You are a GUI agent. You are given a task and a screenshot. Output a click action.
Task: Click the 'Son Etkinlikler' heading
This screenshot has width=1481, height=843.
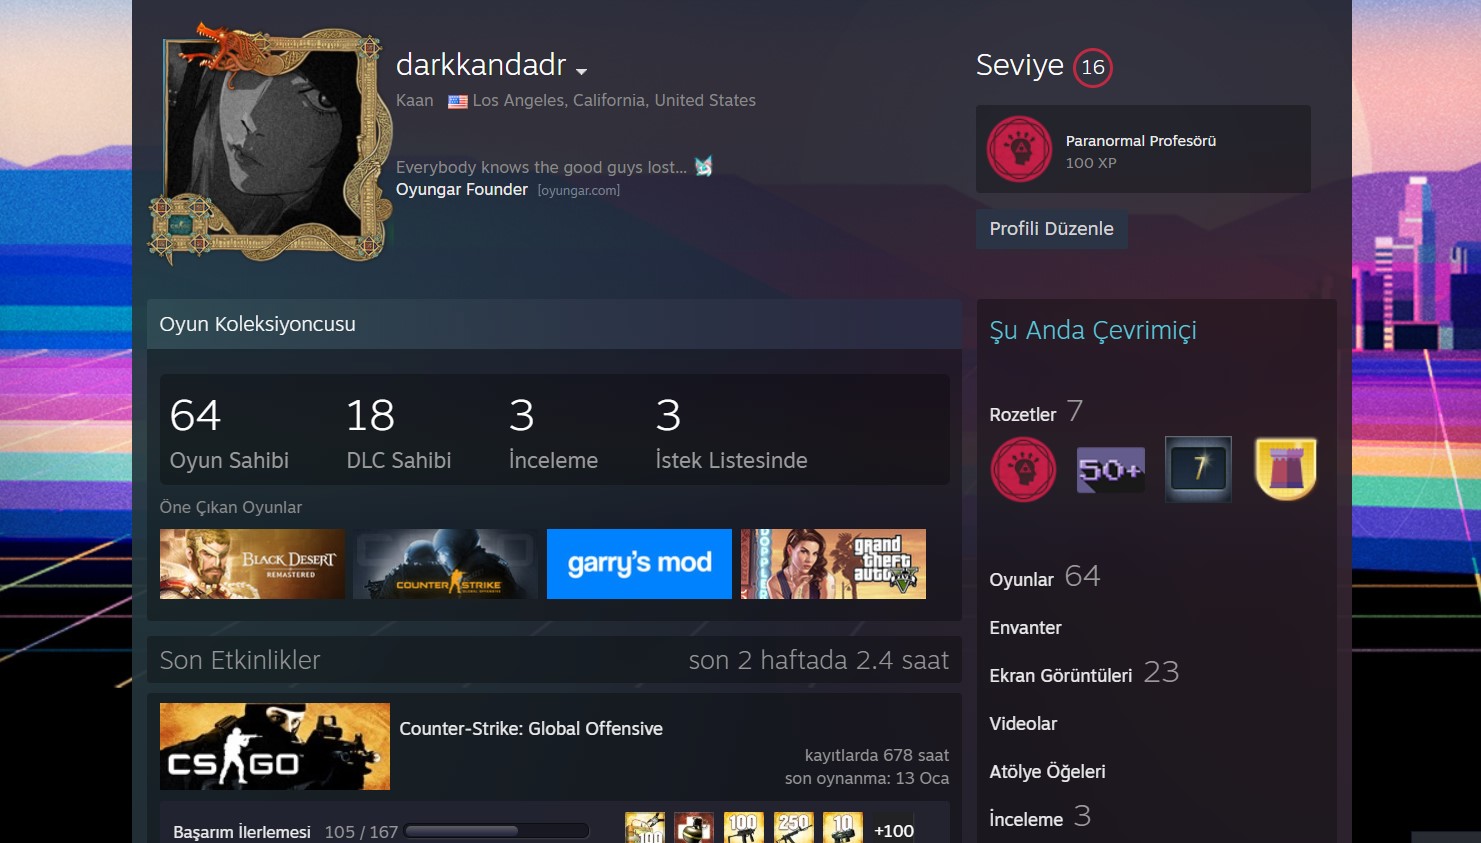[240, 660]
